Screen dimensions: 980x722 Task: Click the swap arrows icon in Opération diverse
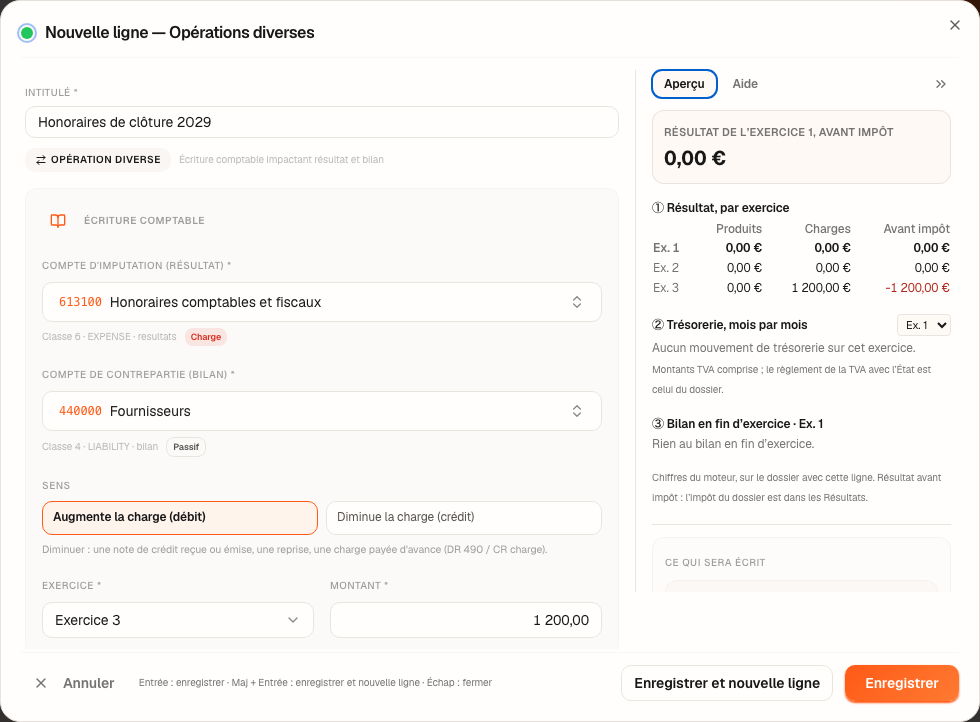41,160
